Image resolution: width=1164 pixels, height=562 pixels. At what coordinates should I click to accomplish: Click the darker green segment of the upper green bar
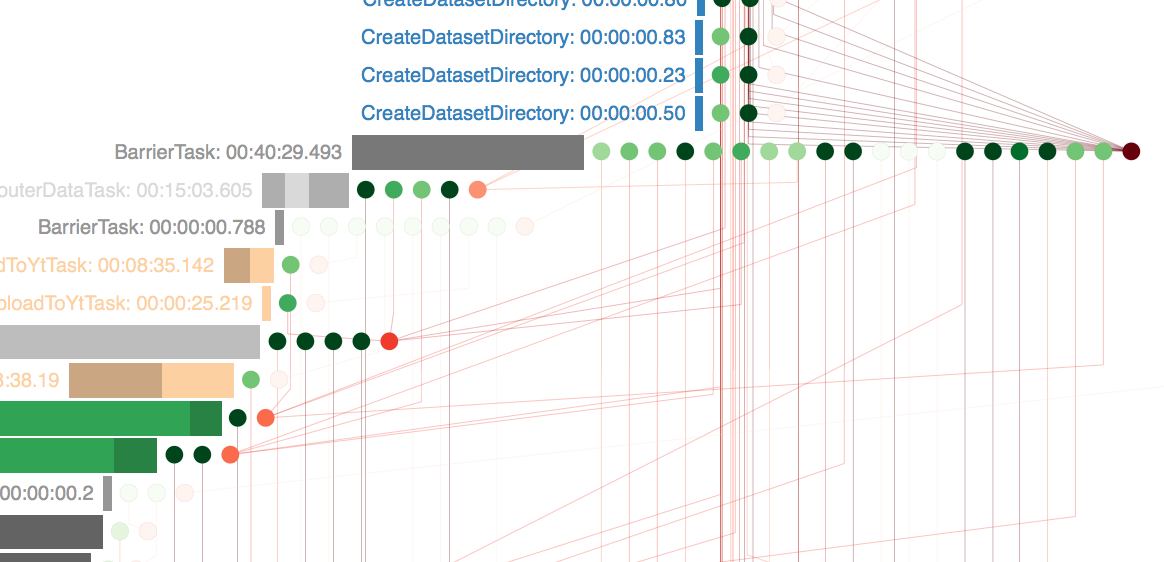click(x=206, y=418)
